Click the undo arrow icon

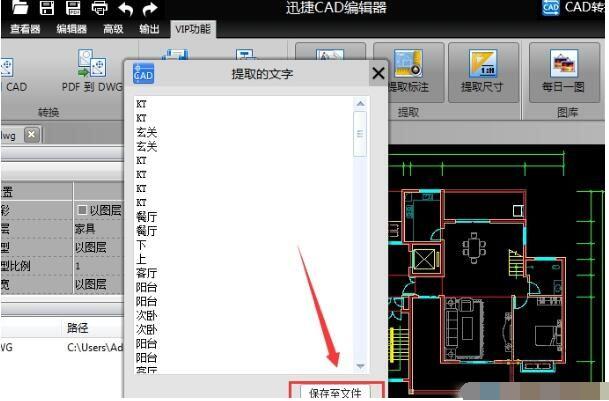coord(125,8)
